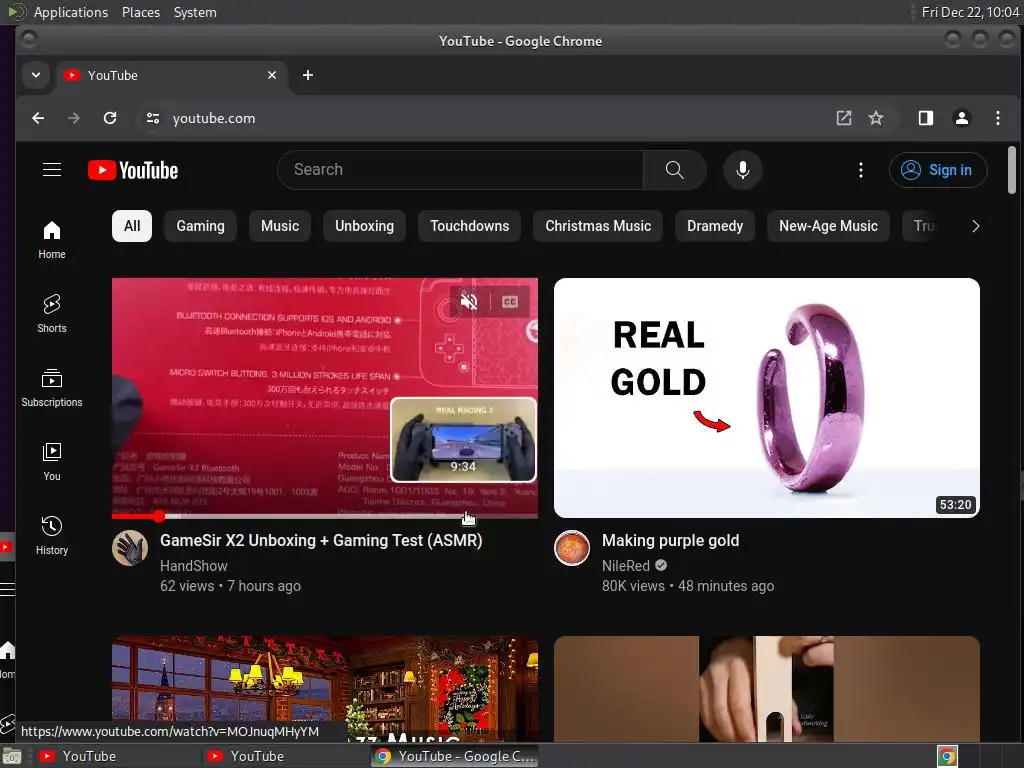
Task: Select the Dramedy filter chip
Action: (x=715, y=226)
